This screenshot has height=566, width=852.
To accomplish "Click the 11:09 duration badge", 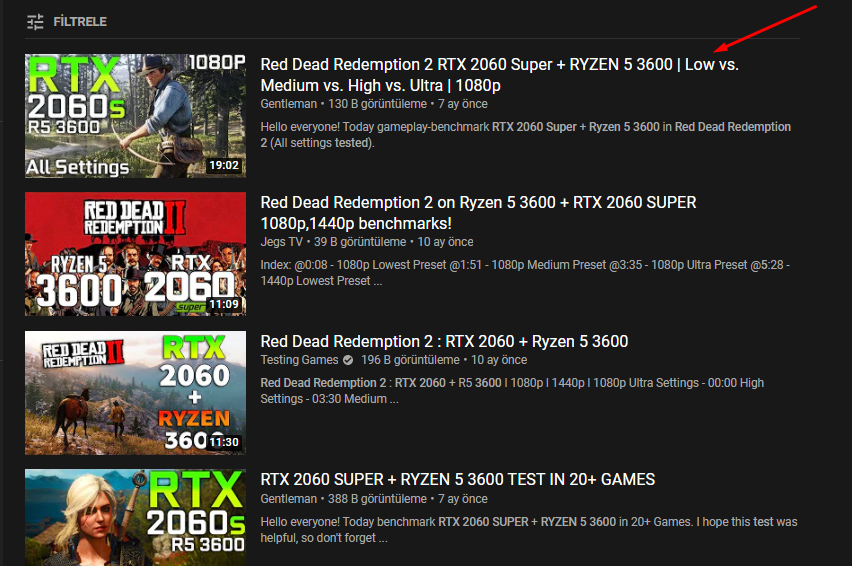I will (224, 304).
